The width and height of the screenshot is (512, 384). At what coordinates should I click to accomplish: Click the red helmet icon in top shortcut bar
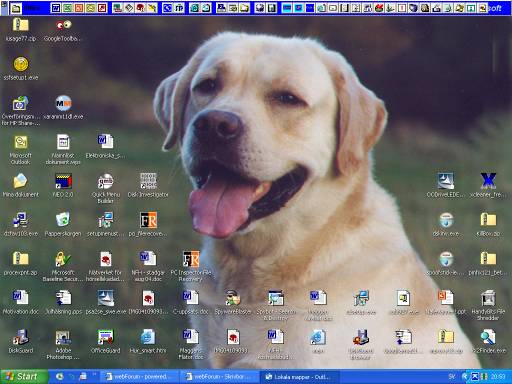coord(140,8)
